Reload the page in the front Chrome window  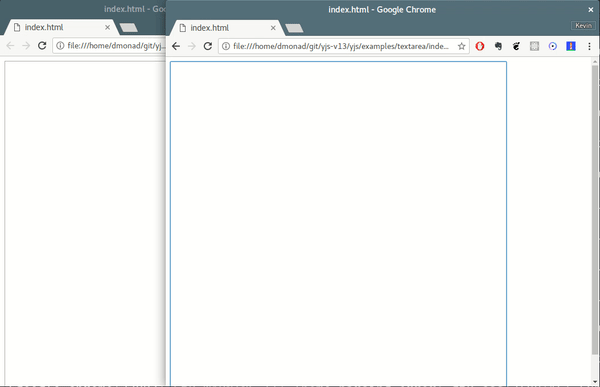[x=208, y=46]
